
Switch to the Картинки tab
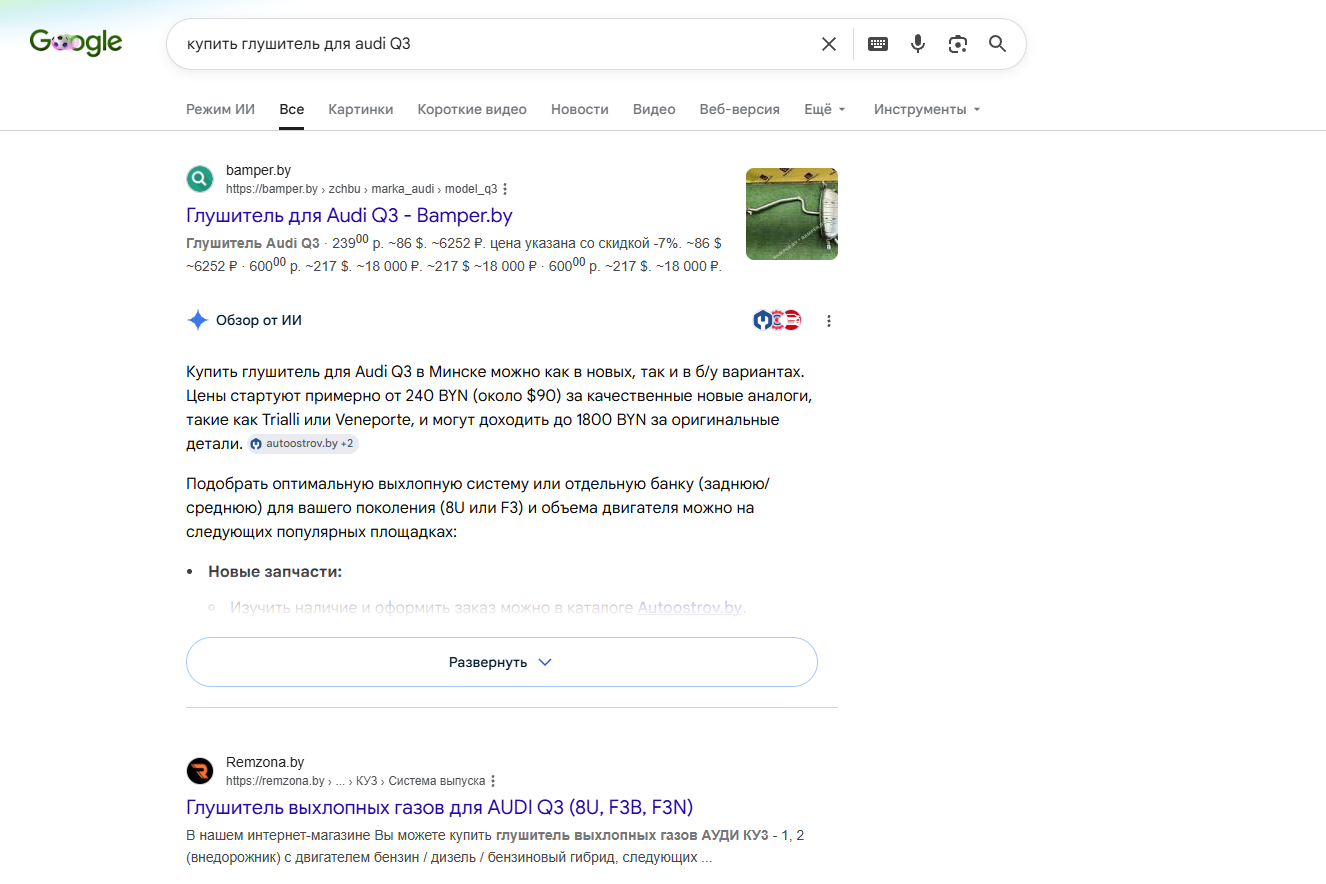click(x=361, y=109)
